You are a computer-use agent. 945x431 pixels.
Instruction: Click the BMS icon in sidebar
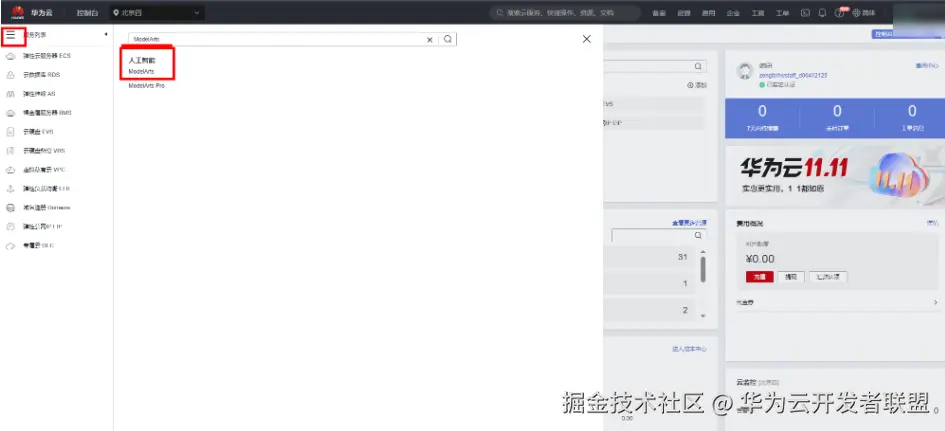click(x=10, y=113)
